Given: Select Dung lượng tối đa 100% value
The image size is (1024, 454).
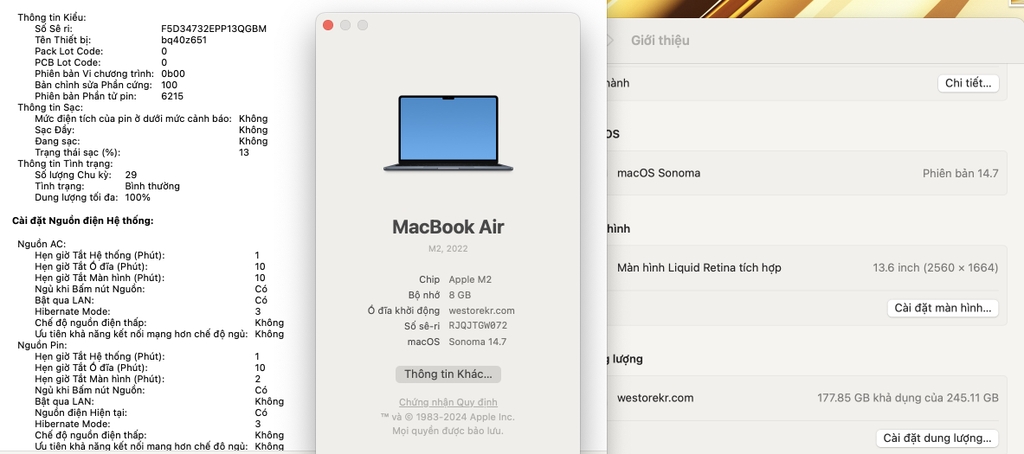Looking at the screenshot, I should 138,197.
